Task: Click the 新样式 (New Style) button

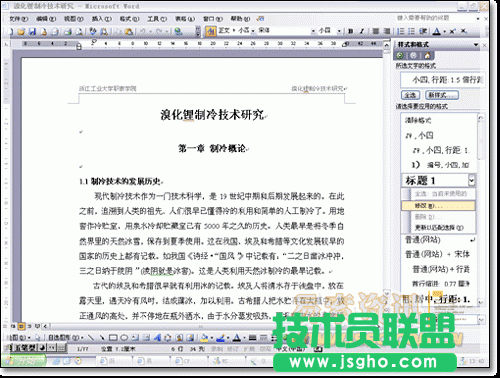Action: [x=442, y=95]
